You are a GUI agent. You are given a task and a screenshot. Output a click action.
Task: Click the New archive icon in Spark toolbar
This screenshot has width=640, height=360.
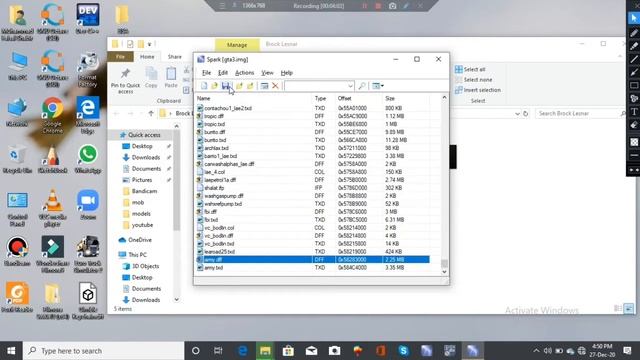click(x=204, y=86)
